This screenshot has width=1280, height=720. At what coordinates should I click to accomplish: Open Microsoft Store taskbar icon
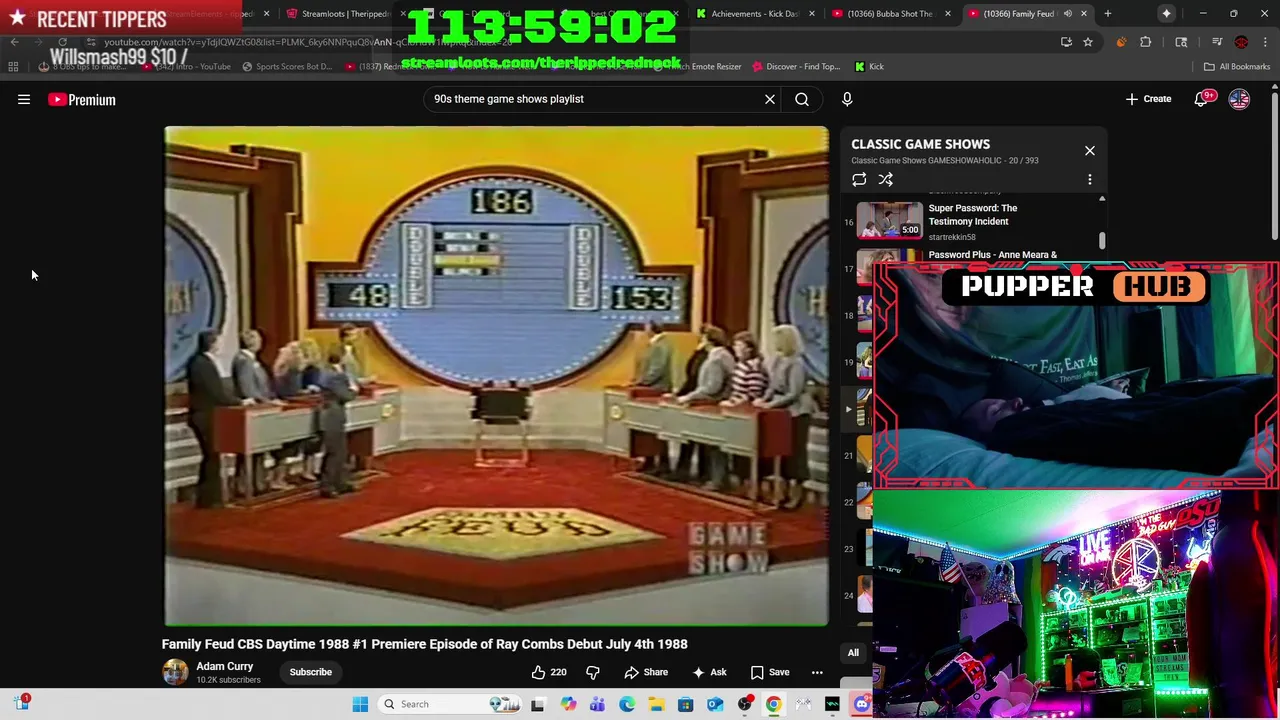pos(685,704)
